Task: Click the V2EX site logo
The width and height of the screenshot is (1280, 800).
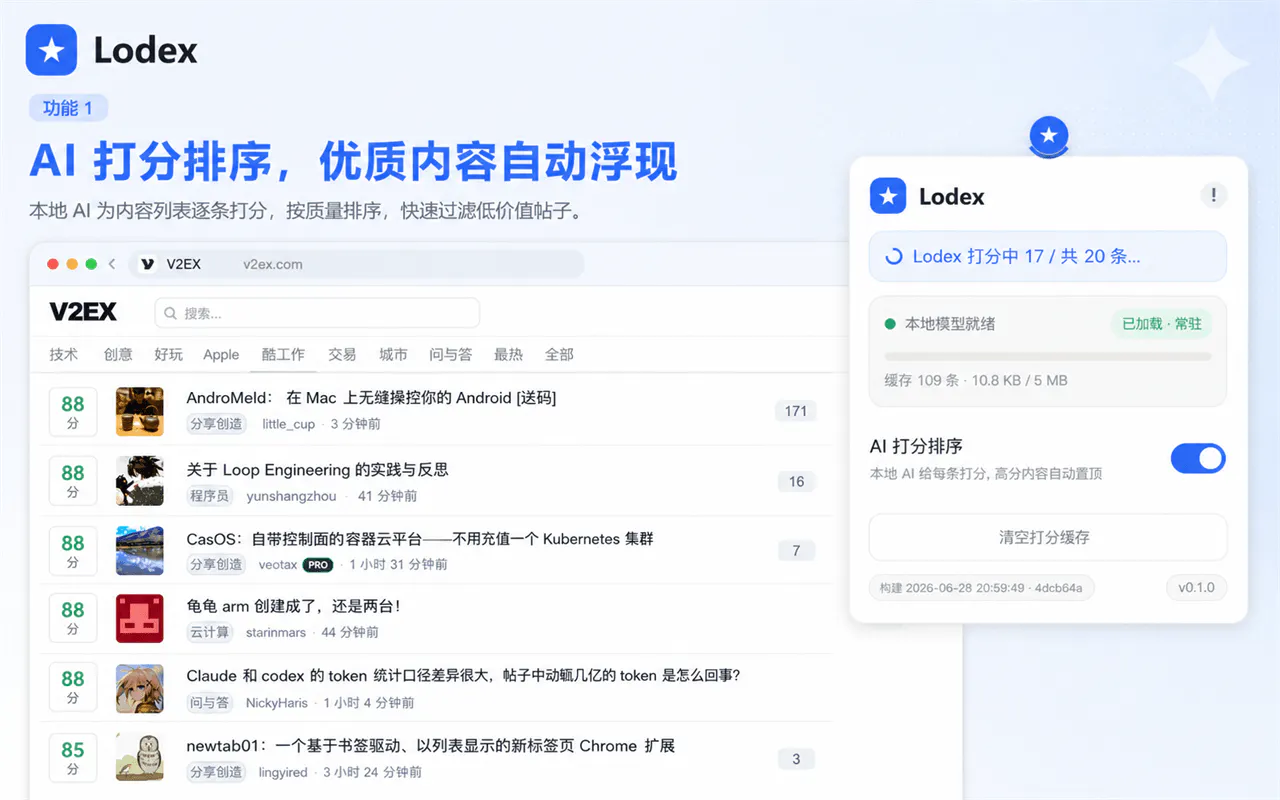Action: [x=83, y=312]
